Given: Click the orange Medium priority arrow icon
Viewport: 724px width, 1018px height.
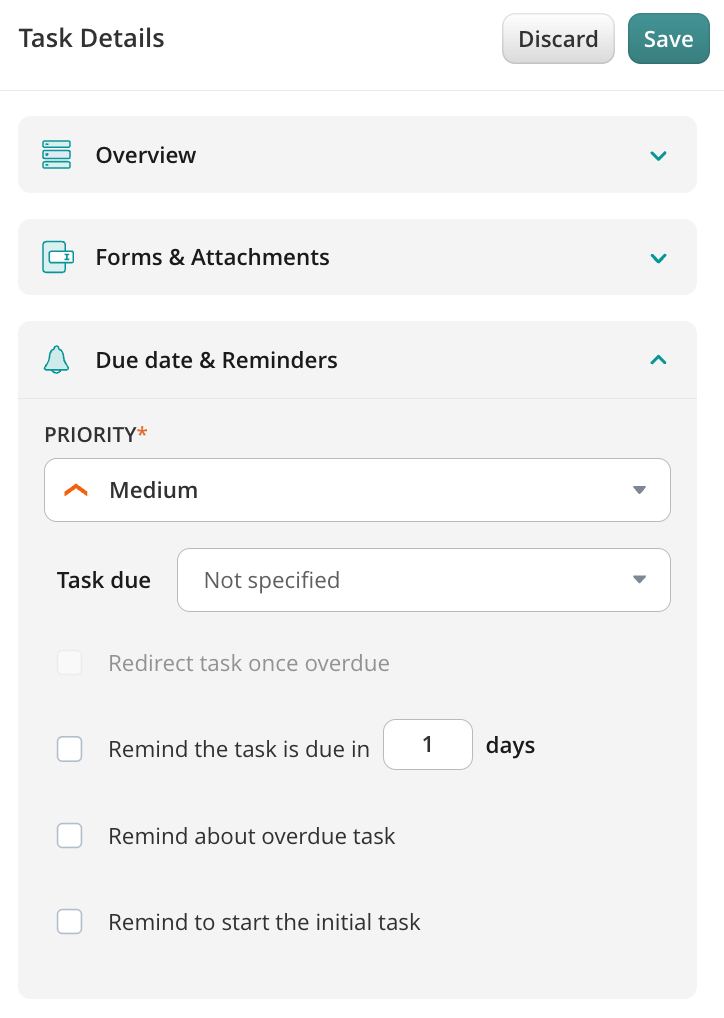Looking at the screenshot, I should pos(76,490).
